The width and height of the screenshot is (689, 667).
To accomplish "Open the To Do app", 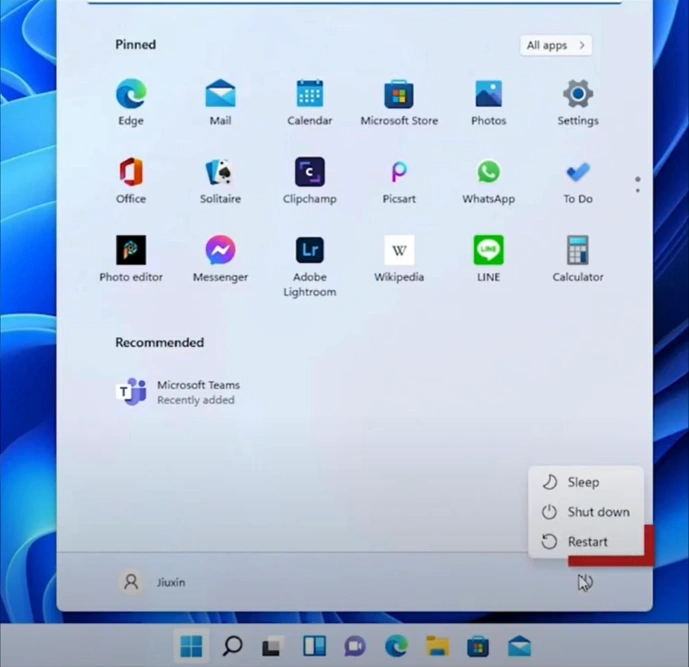I will (578, 180).
